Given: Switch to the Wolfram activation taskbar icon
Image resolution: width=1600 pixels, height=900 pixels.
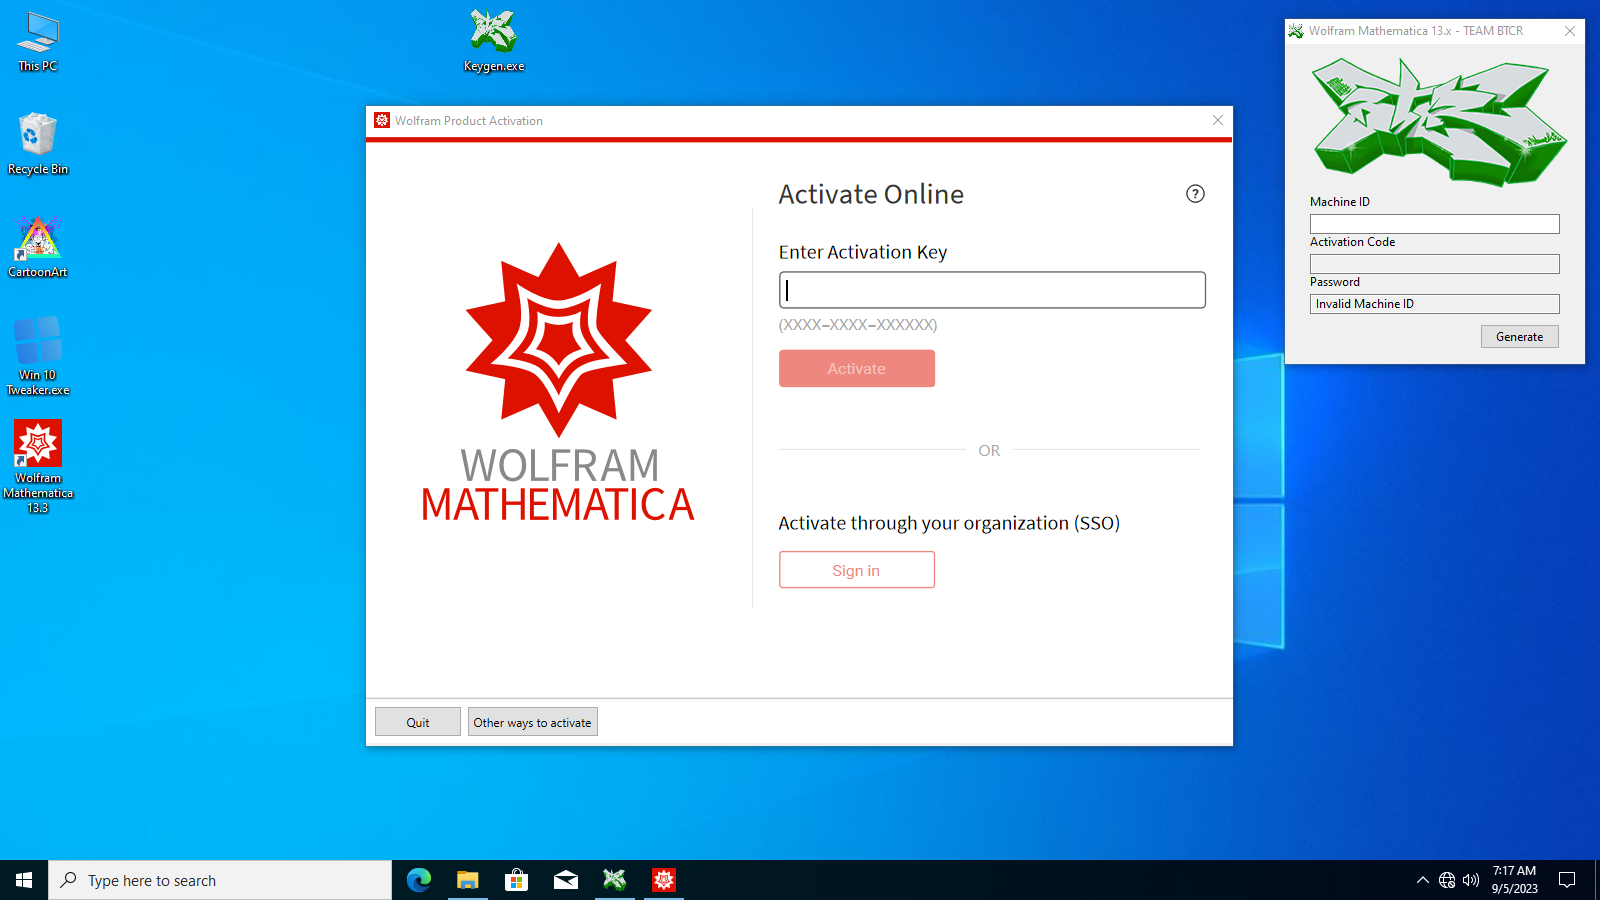Looking at the screenshot, I should click(x=664, y=880).
